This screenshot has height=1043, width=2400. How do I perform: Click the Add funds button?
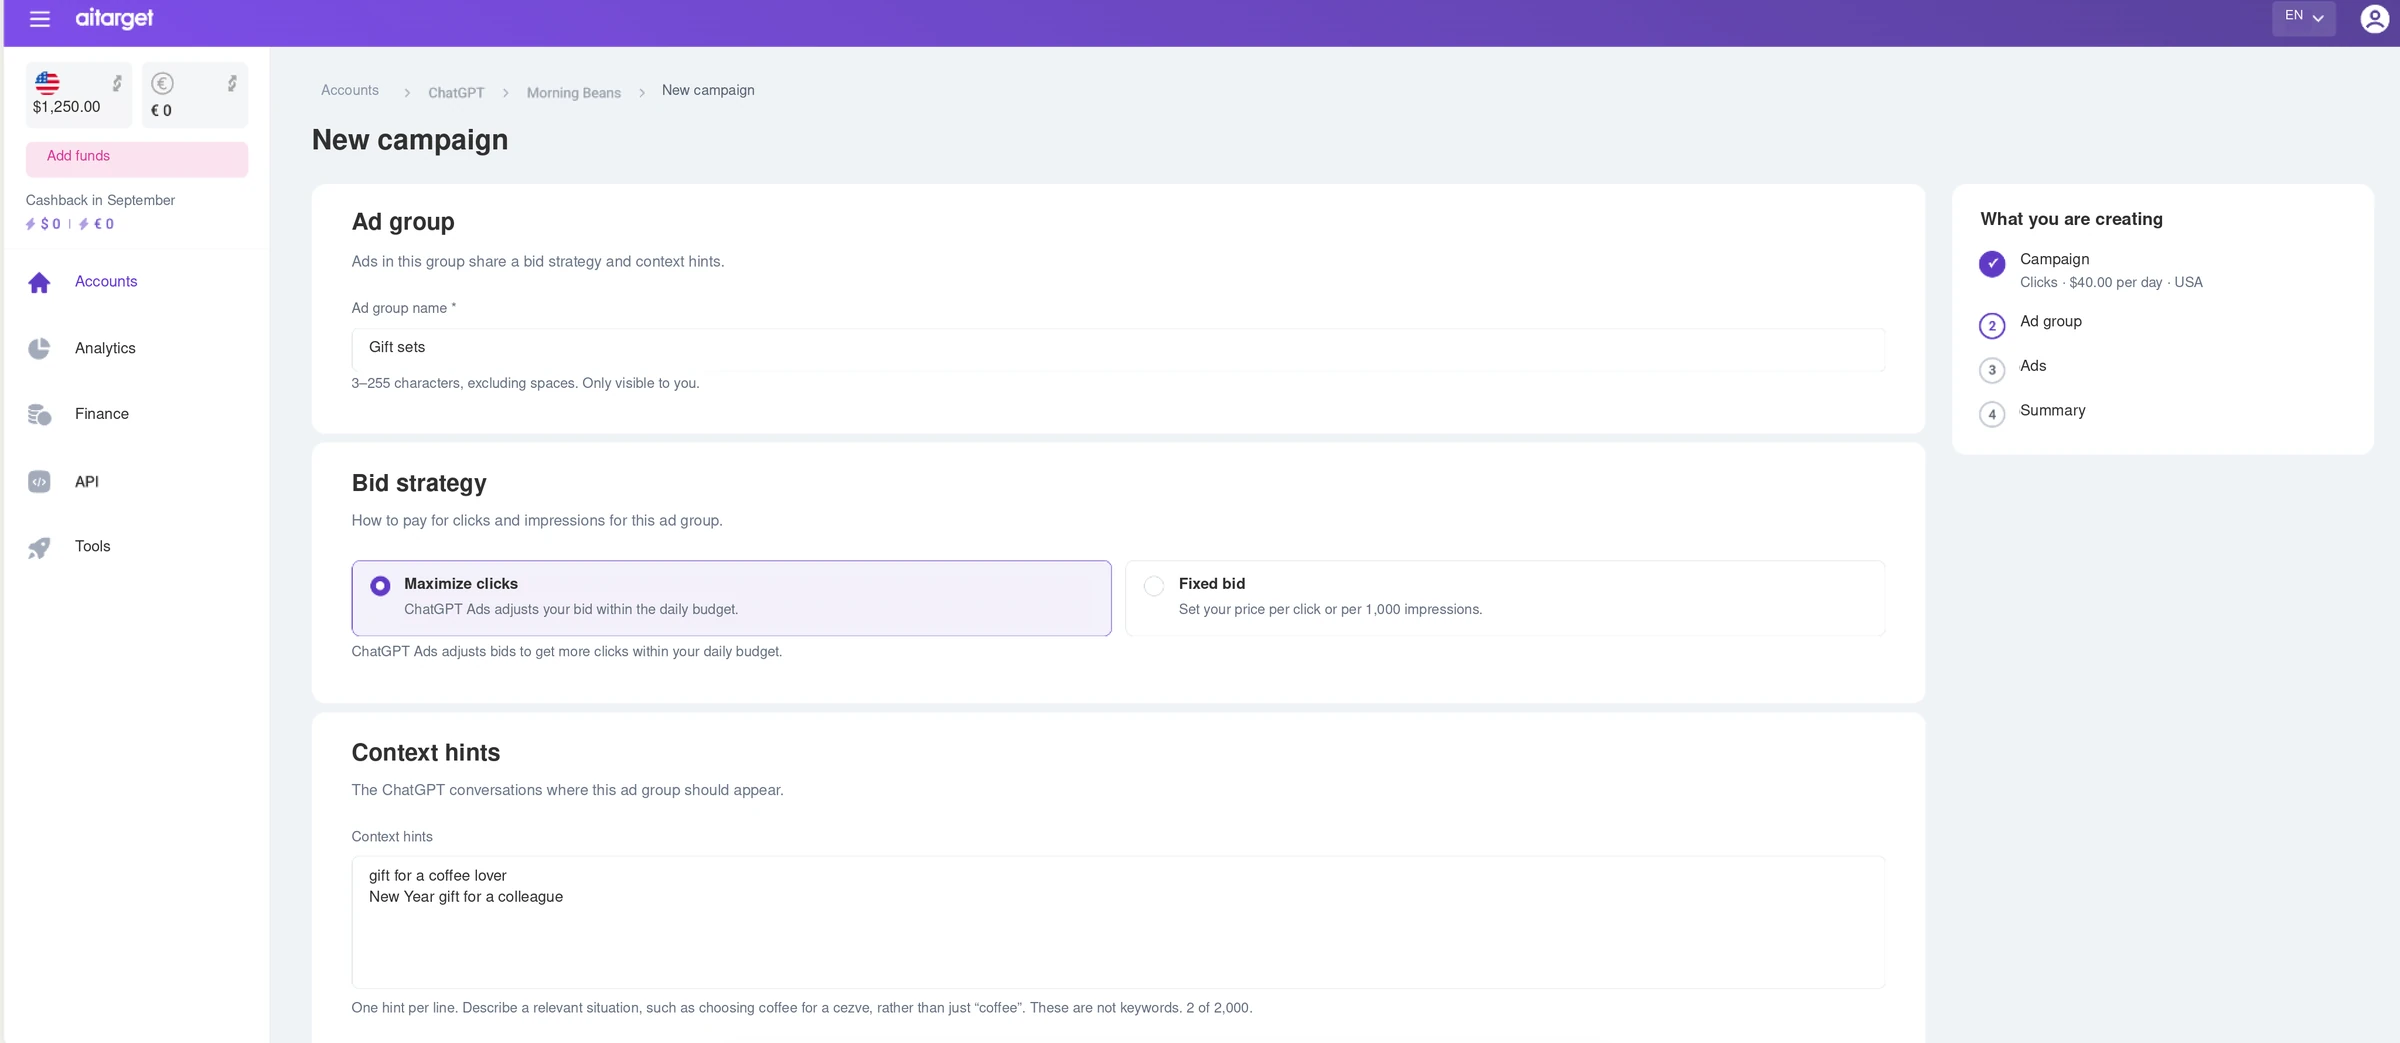137,159
